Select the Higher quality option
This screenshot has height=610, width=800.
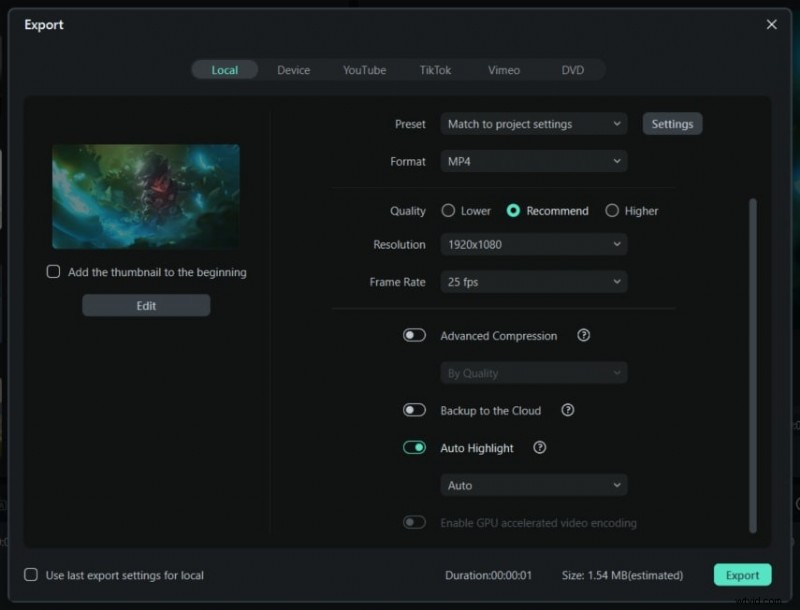(x=611, y=211)
